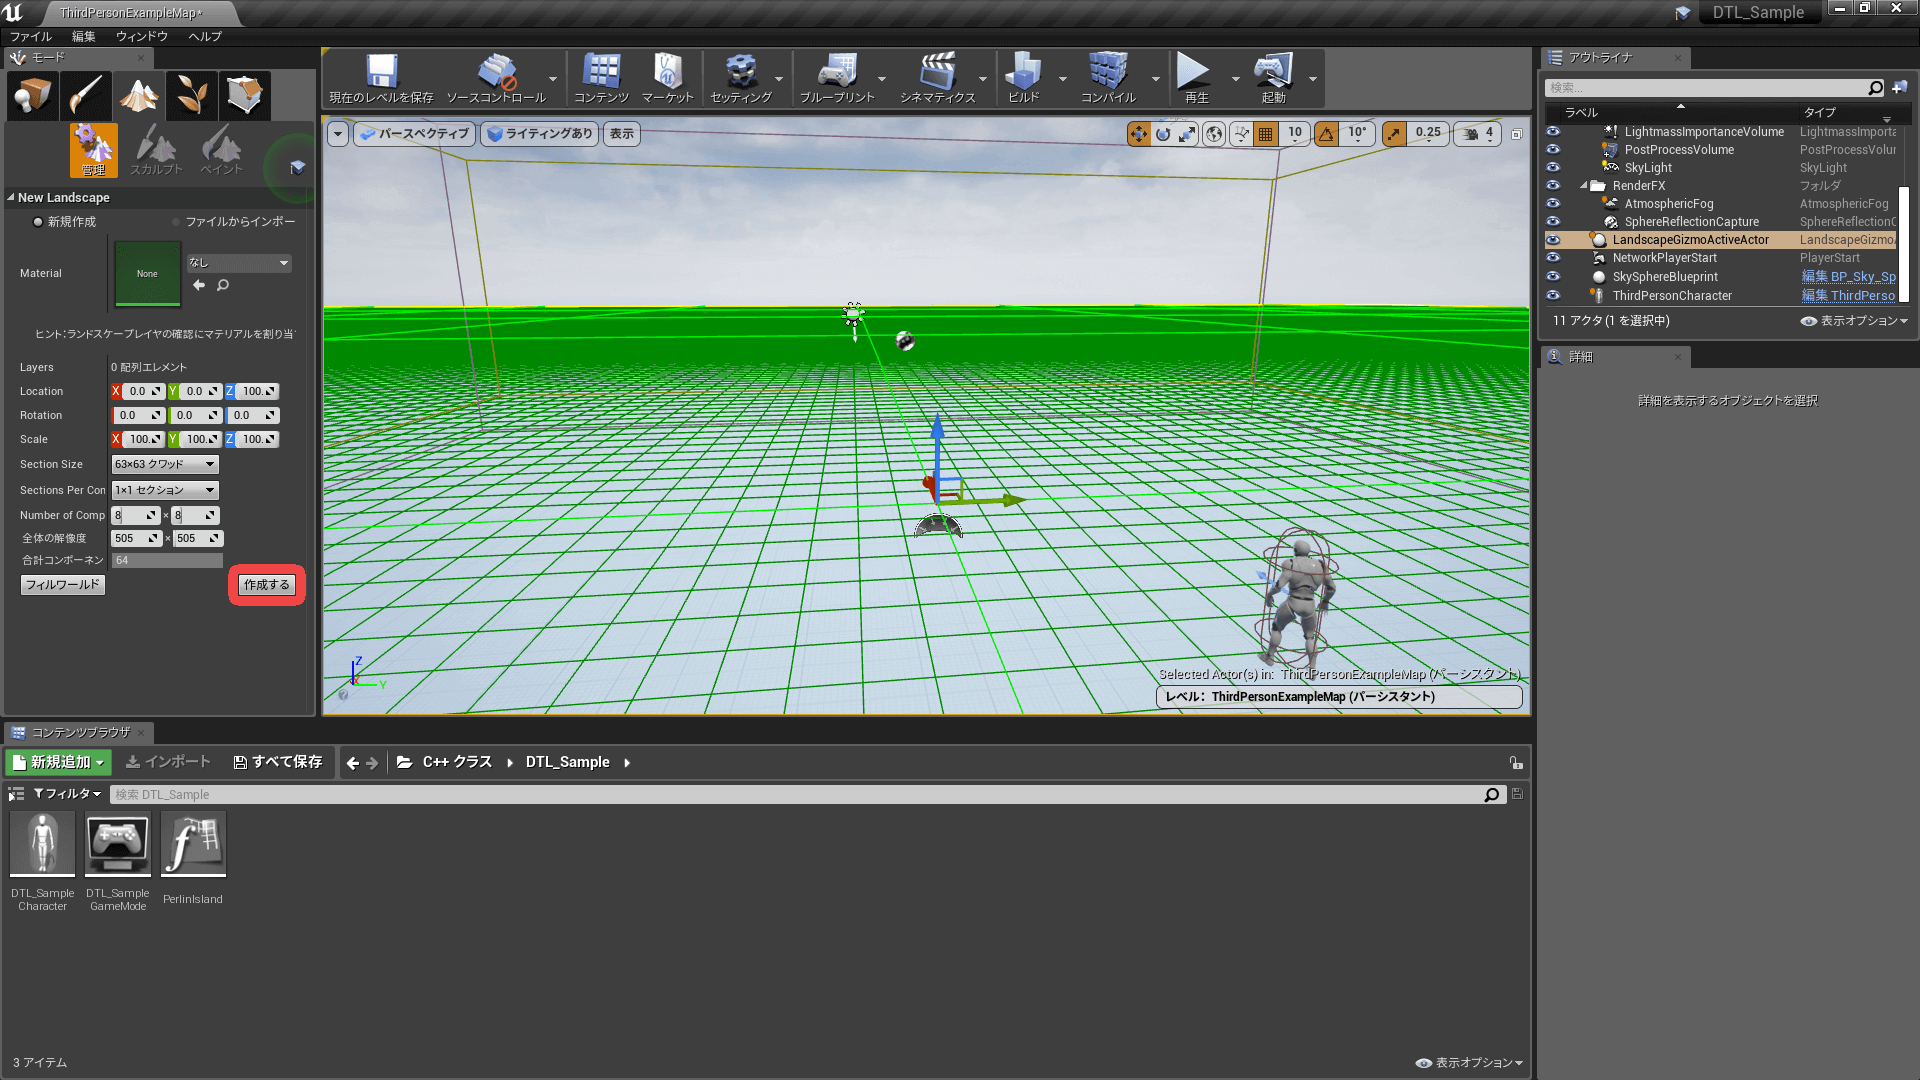Open the Sections Per Component dropdown
The height and width of the screenshot is (1080, 1920).
click(x=165, y=490)
